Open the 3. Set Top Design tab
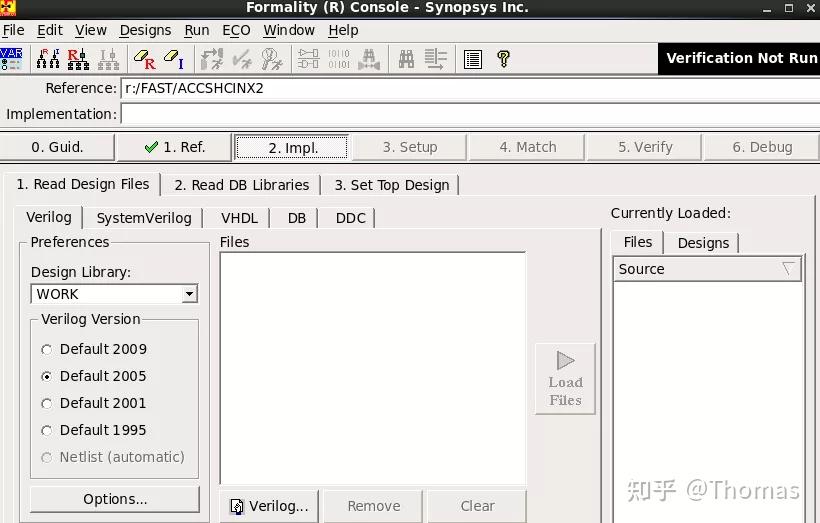This screenshot has height=523, width=820. coord(392,185)
